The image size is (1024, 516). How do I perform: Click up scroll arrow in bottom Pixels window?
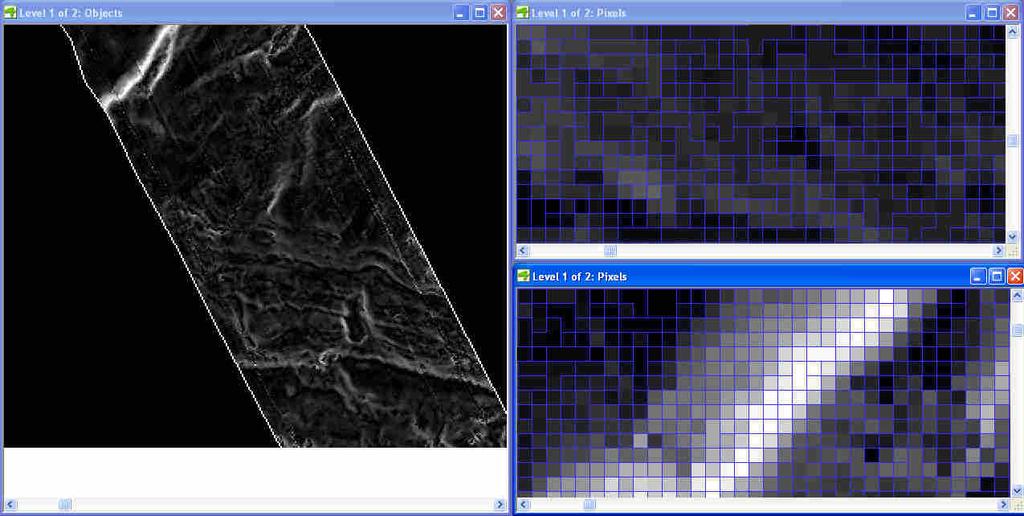pyautogui.click(x=1017, y=295)
